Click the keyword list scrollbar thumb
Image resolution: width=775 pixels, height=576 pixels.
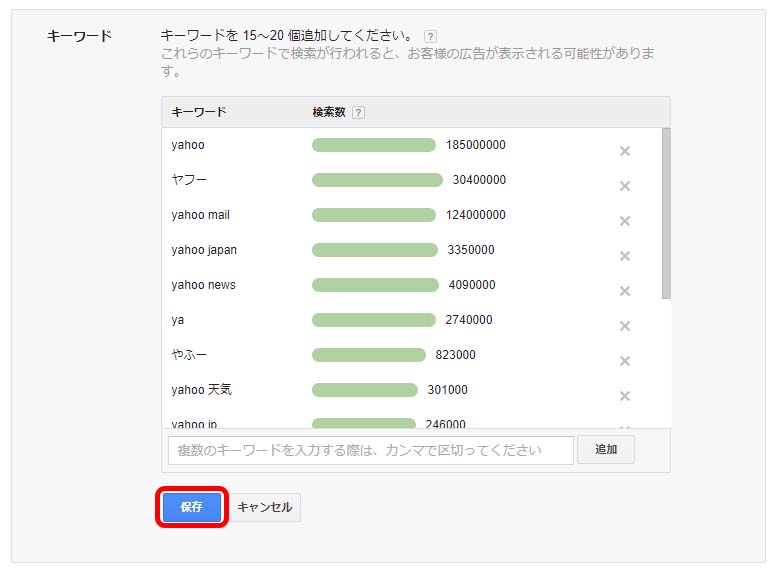point(666,213)
